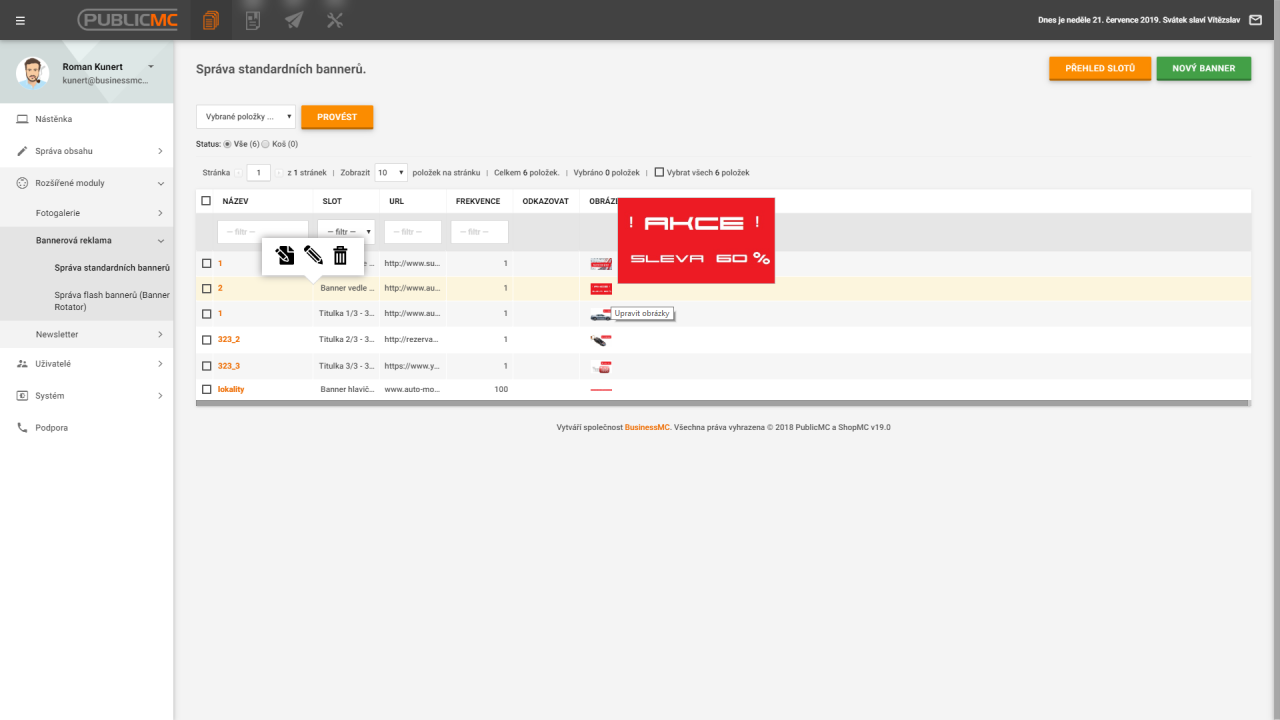Open the 323_3 banner image thumbnail
Screen dimensions: 1280x720
(x=601, y=366)
